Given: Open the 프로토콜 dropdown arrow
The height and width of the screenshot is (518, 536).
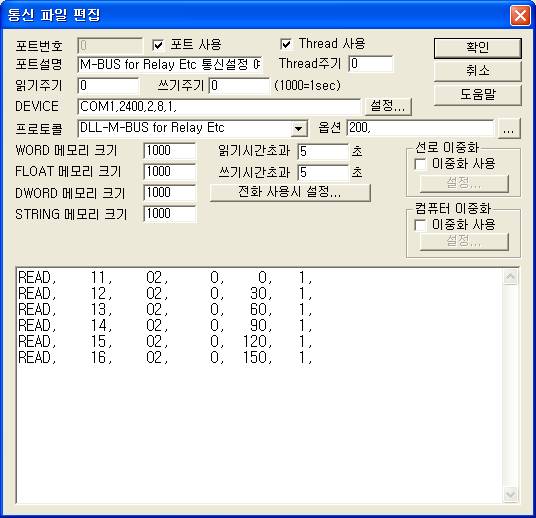Looking at the screenshot, I should 298,129.
